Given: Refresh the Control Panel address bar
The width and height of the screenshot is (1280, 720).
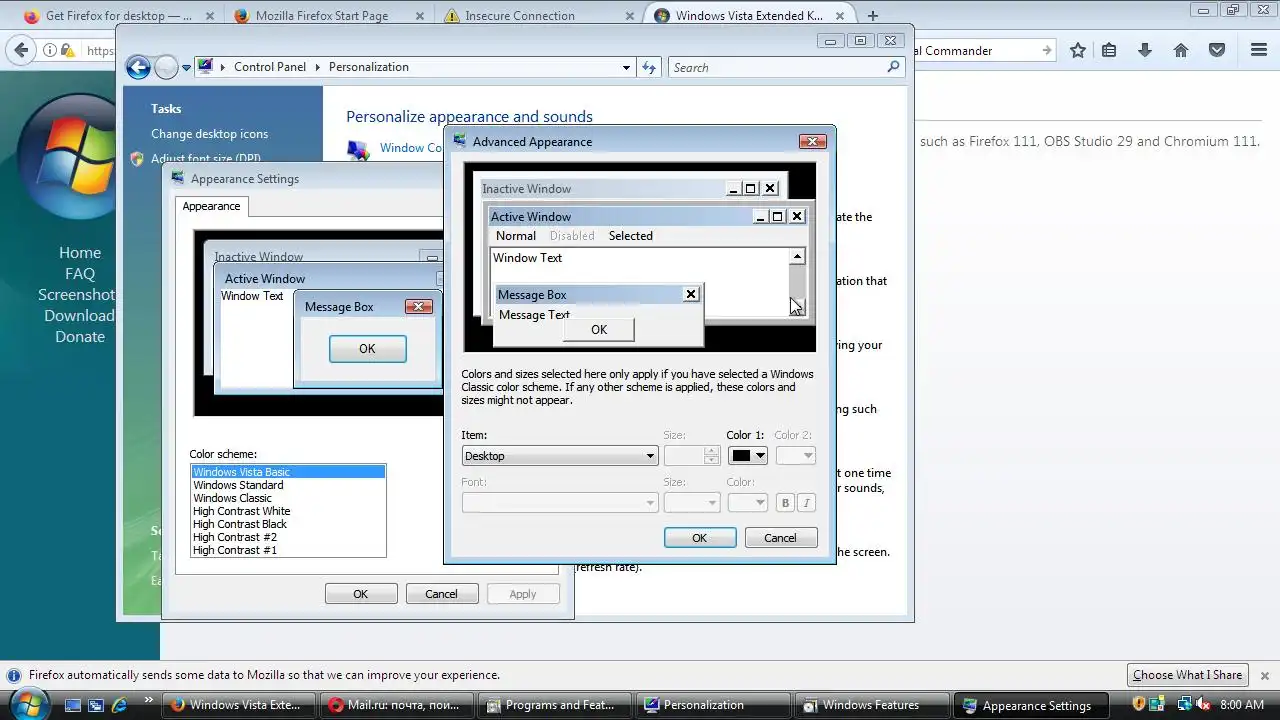Looking at the screenshot, I should (x=650, y=67).
